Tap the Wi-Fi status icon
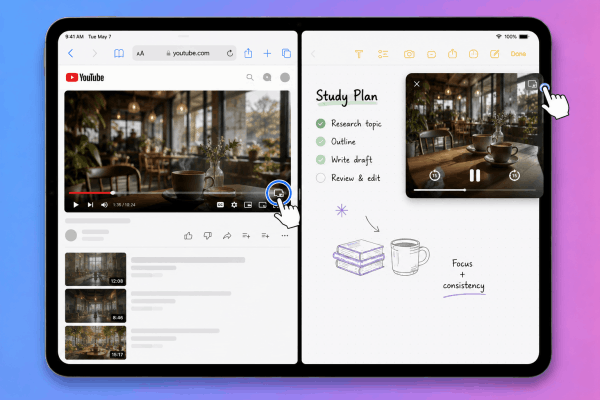The height and width of the screenshot is (400, 600). click(499, 37)
